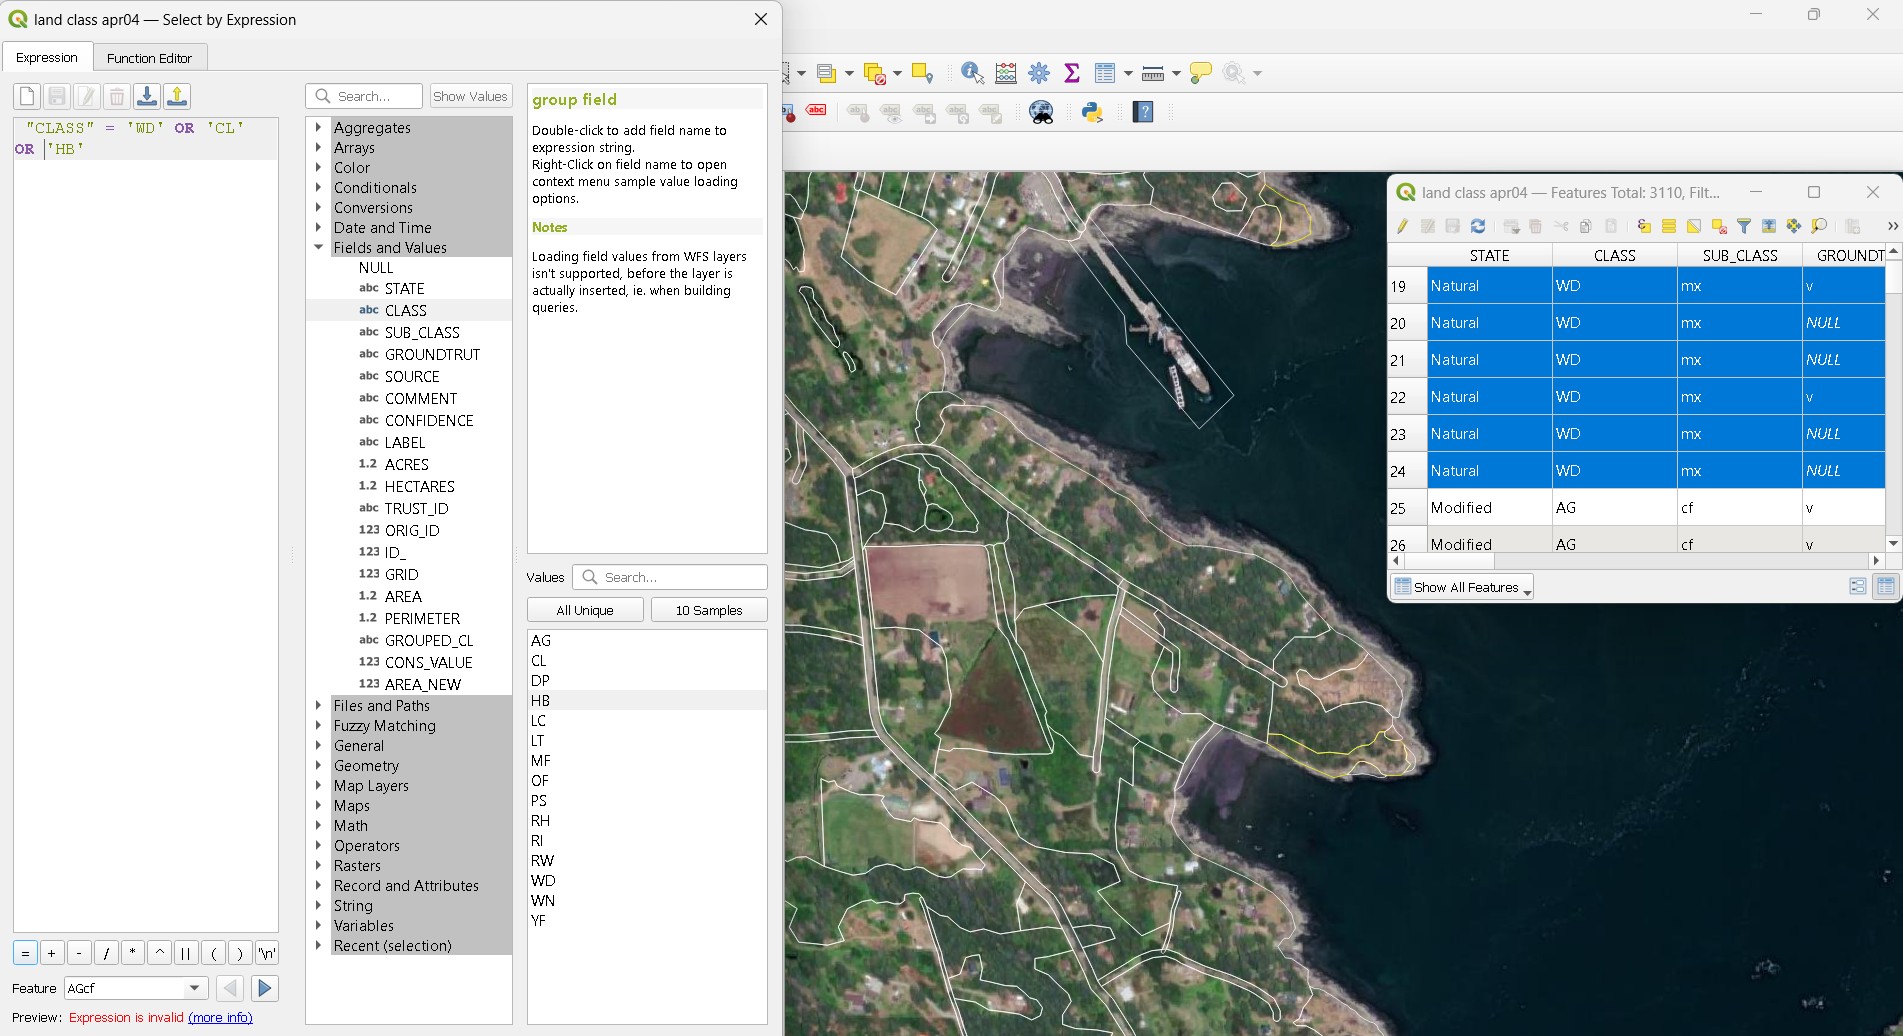
Task: Select the Identify Features tool
Action: click(x=972, y=73)
